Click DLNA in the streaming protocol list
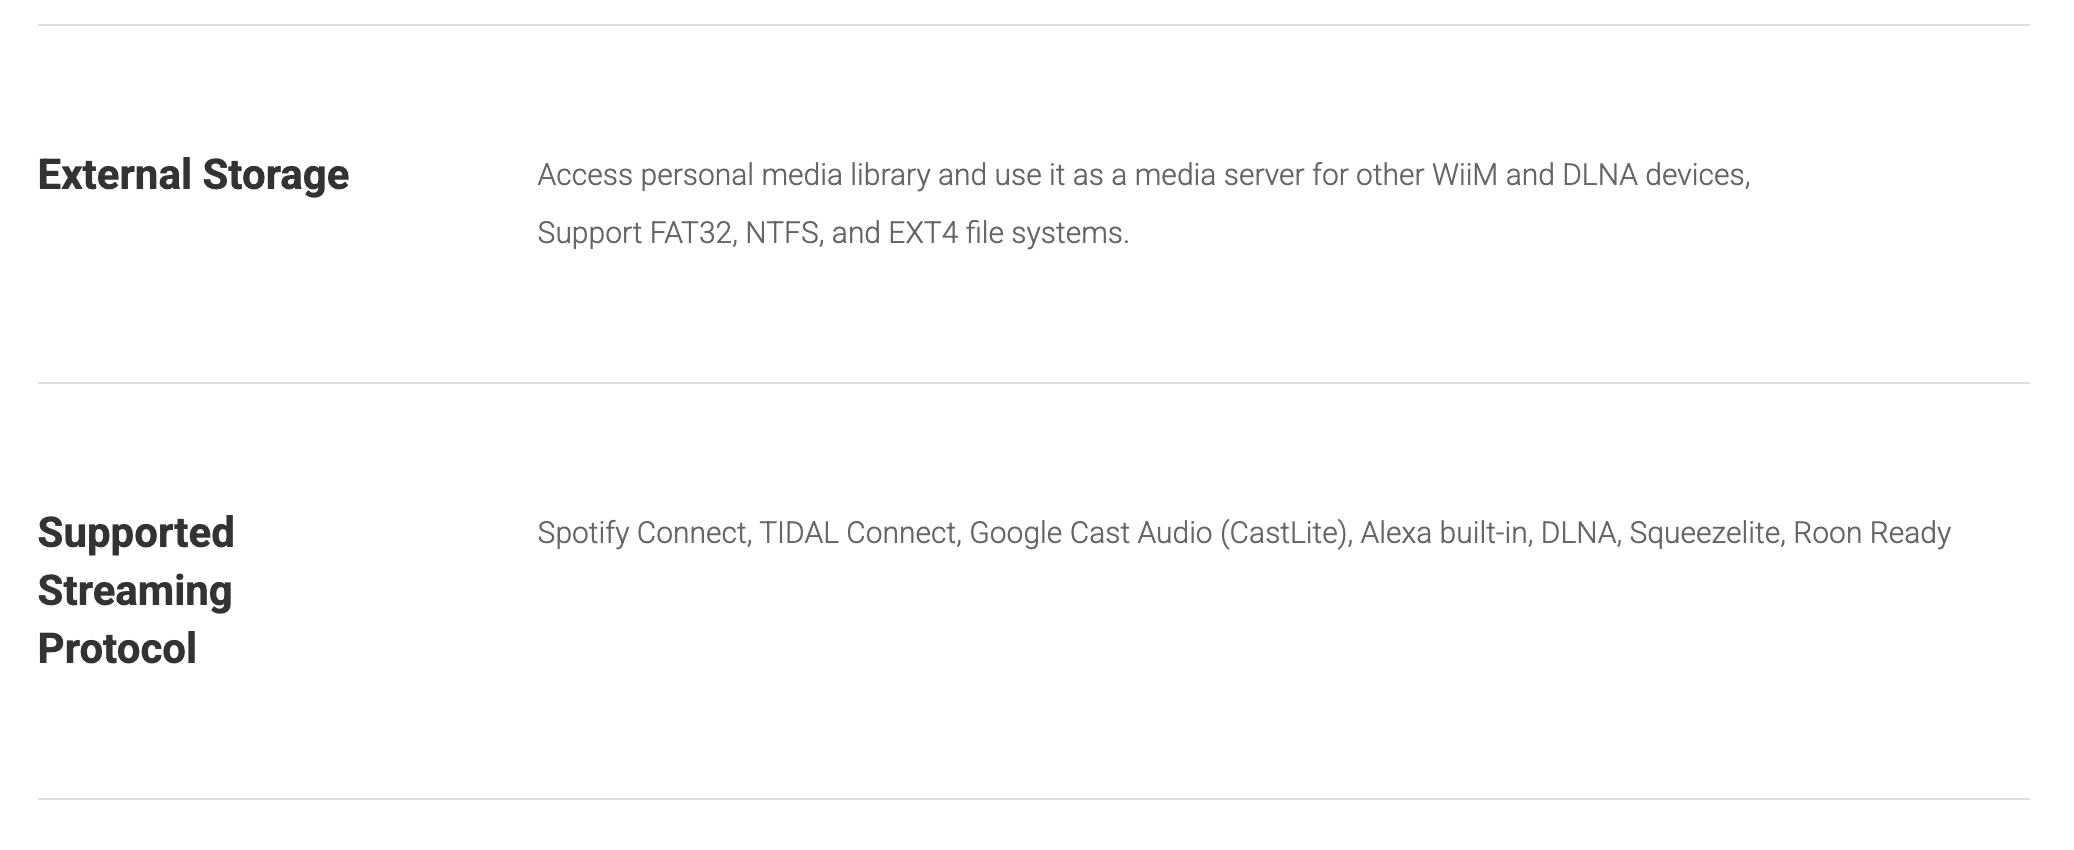 1578,533
